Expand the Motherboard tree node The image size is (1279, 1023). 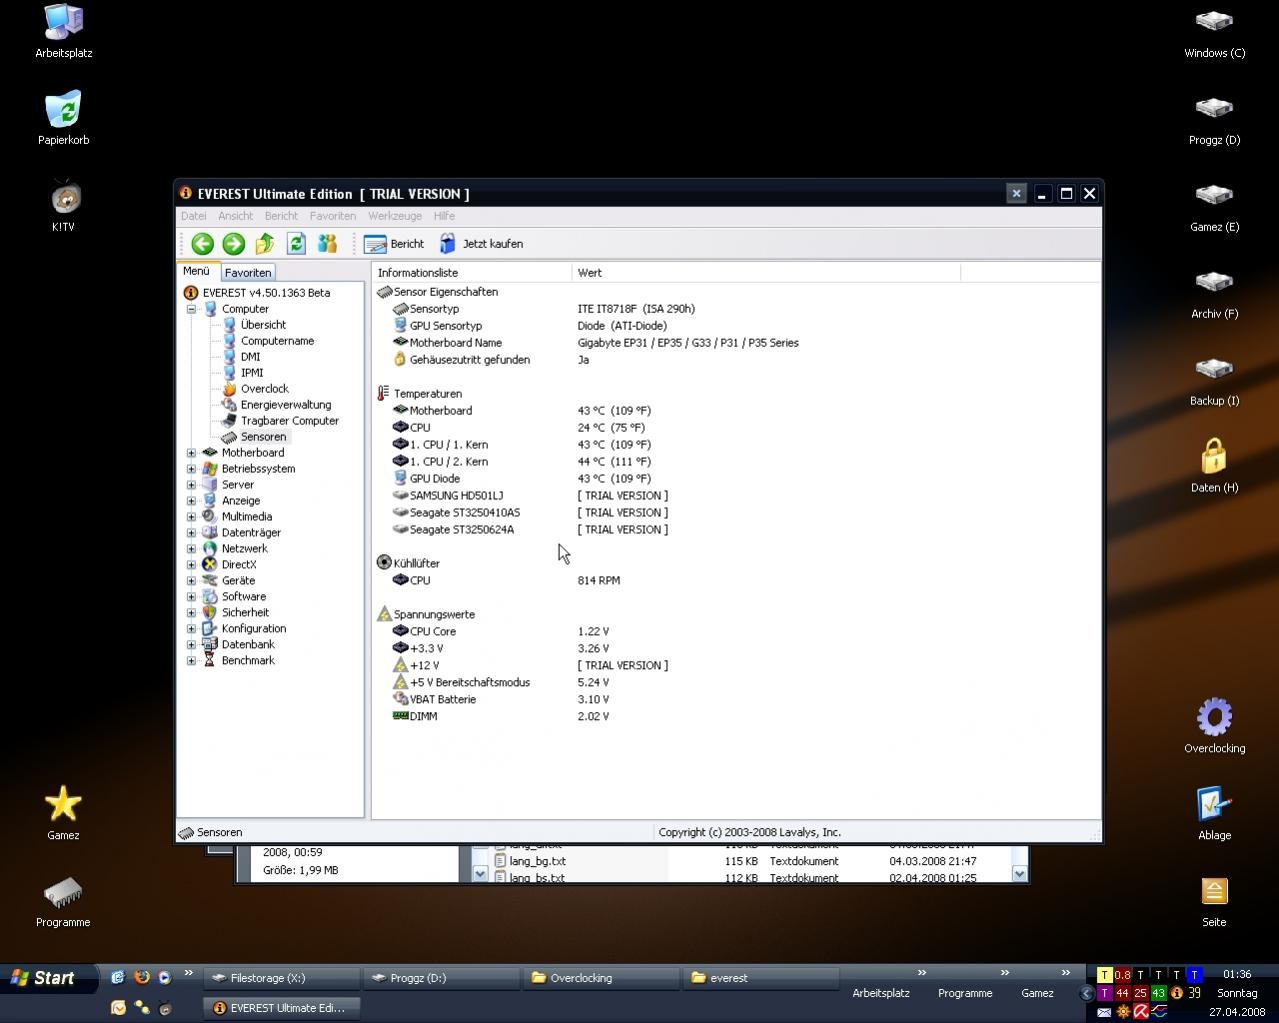tap(191, 453)
